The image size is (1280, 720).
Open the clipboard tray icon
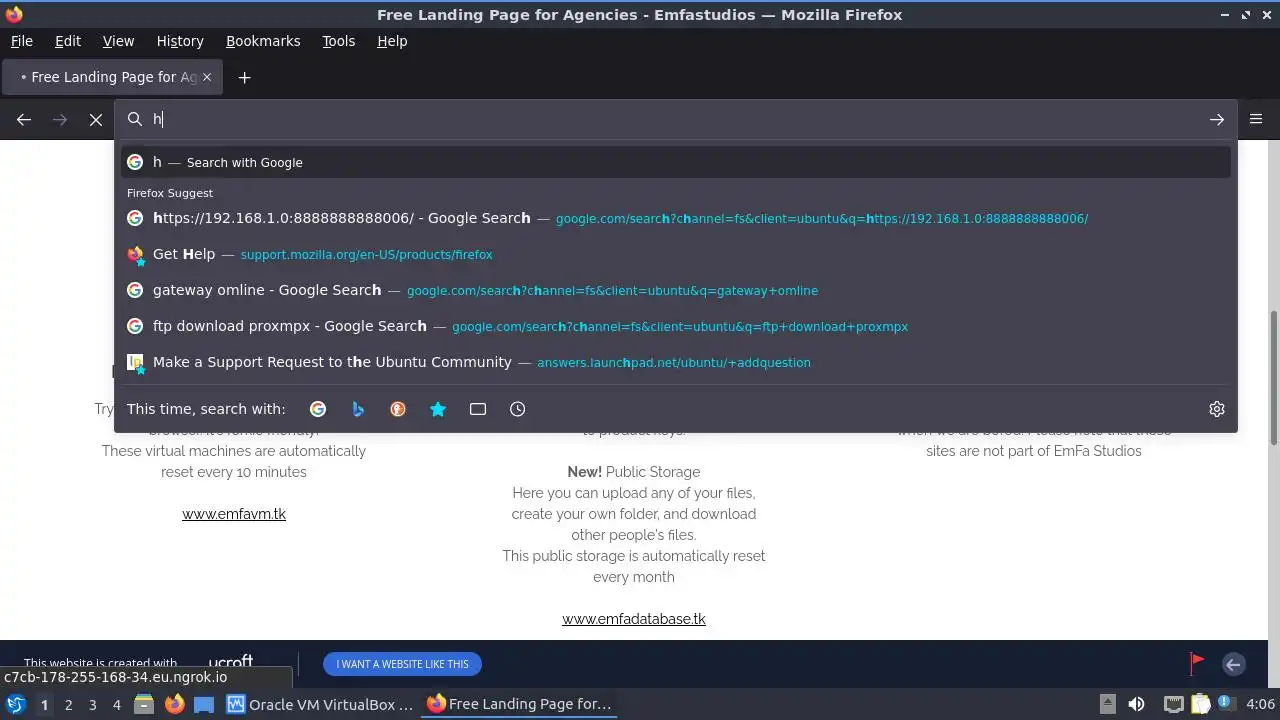point(1200,704)
